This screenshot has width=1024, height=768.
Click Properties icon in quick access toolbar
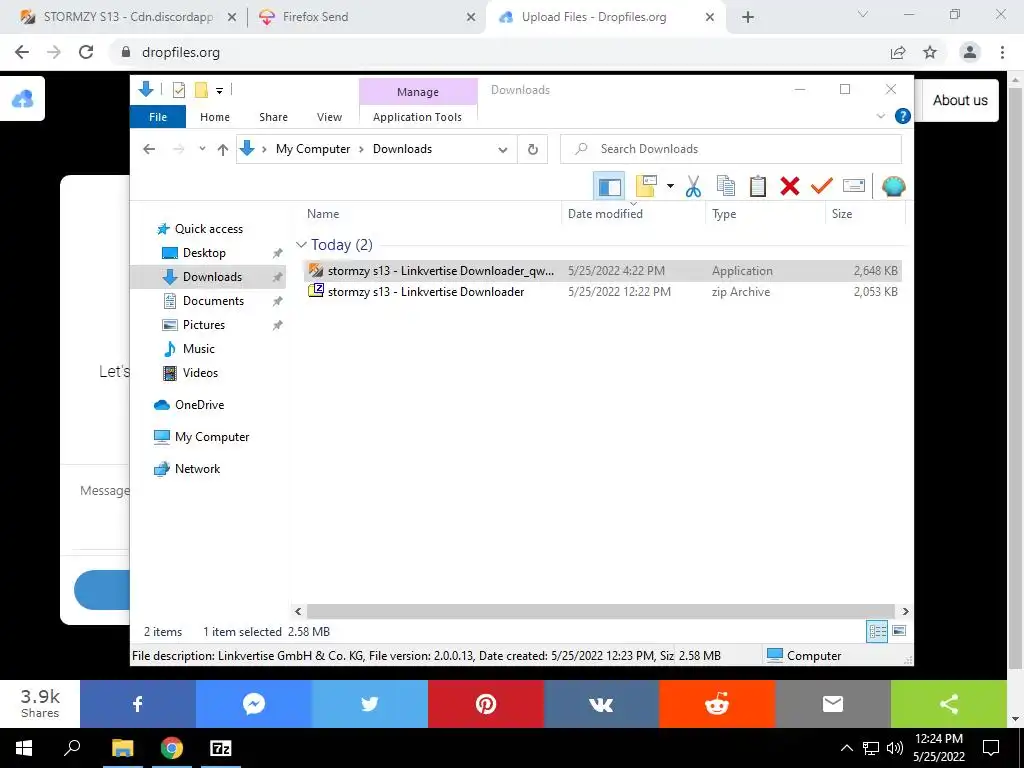(x=178, y=90)
